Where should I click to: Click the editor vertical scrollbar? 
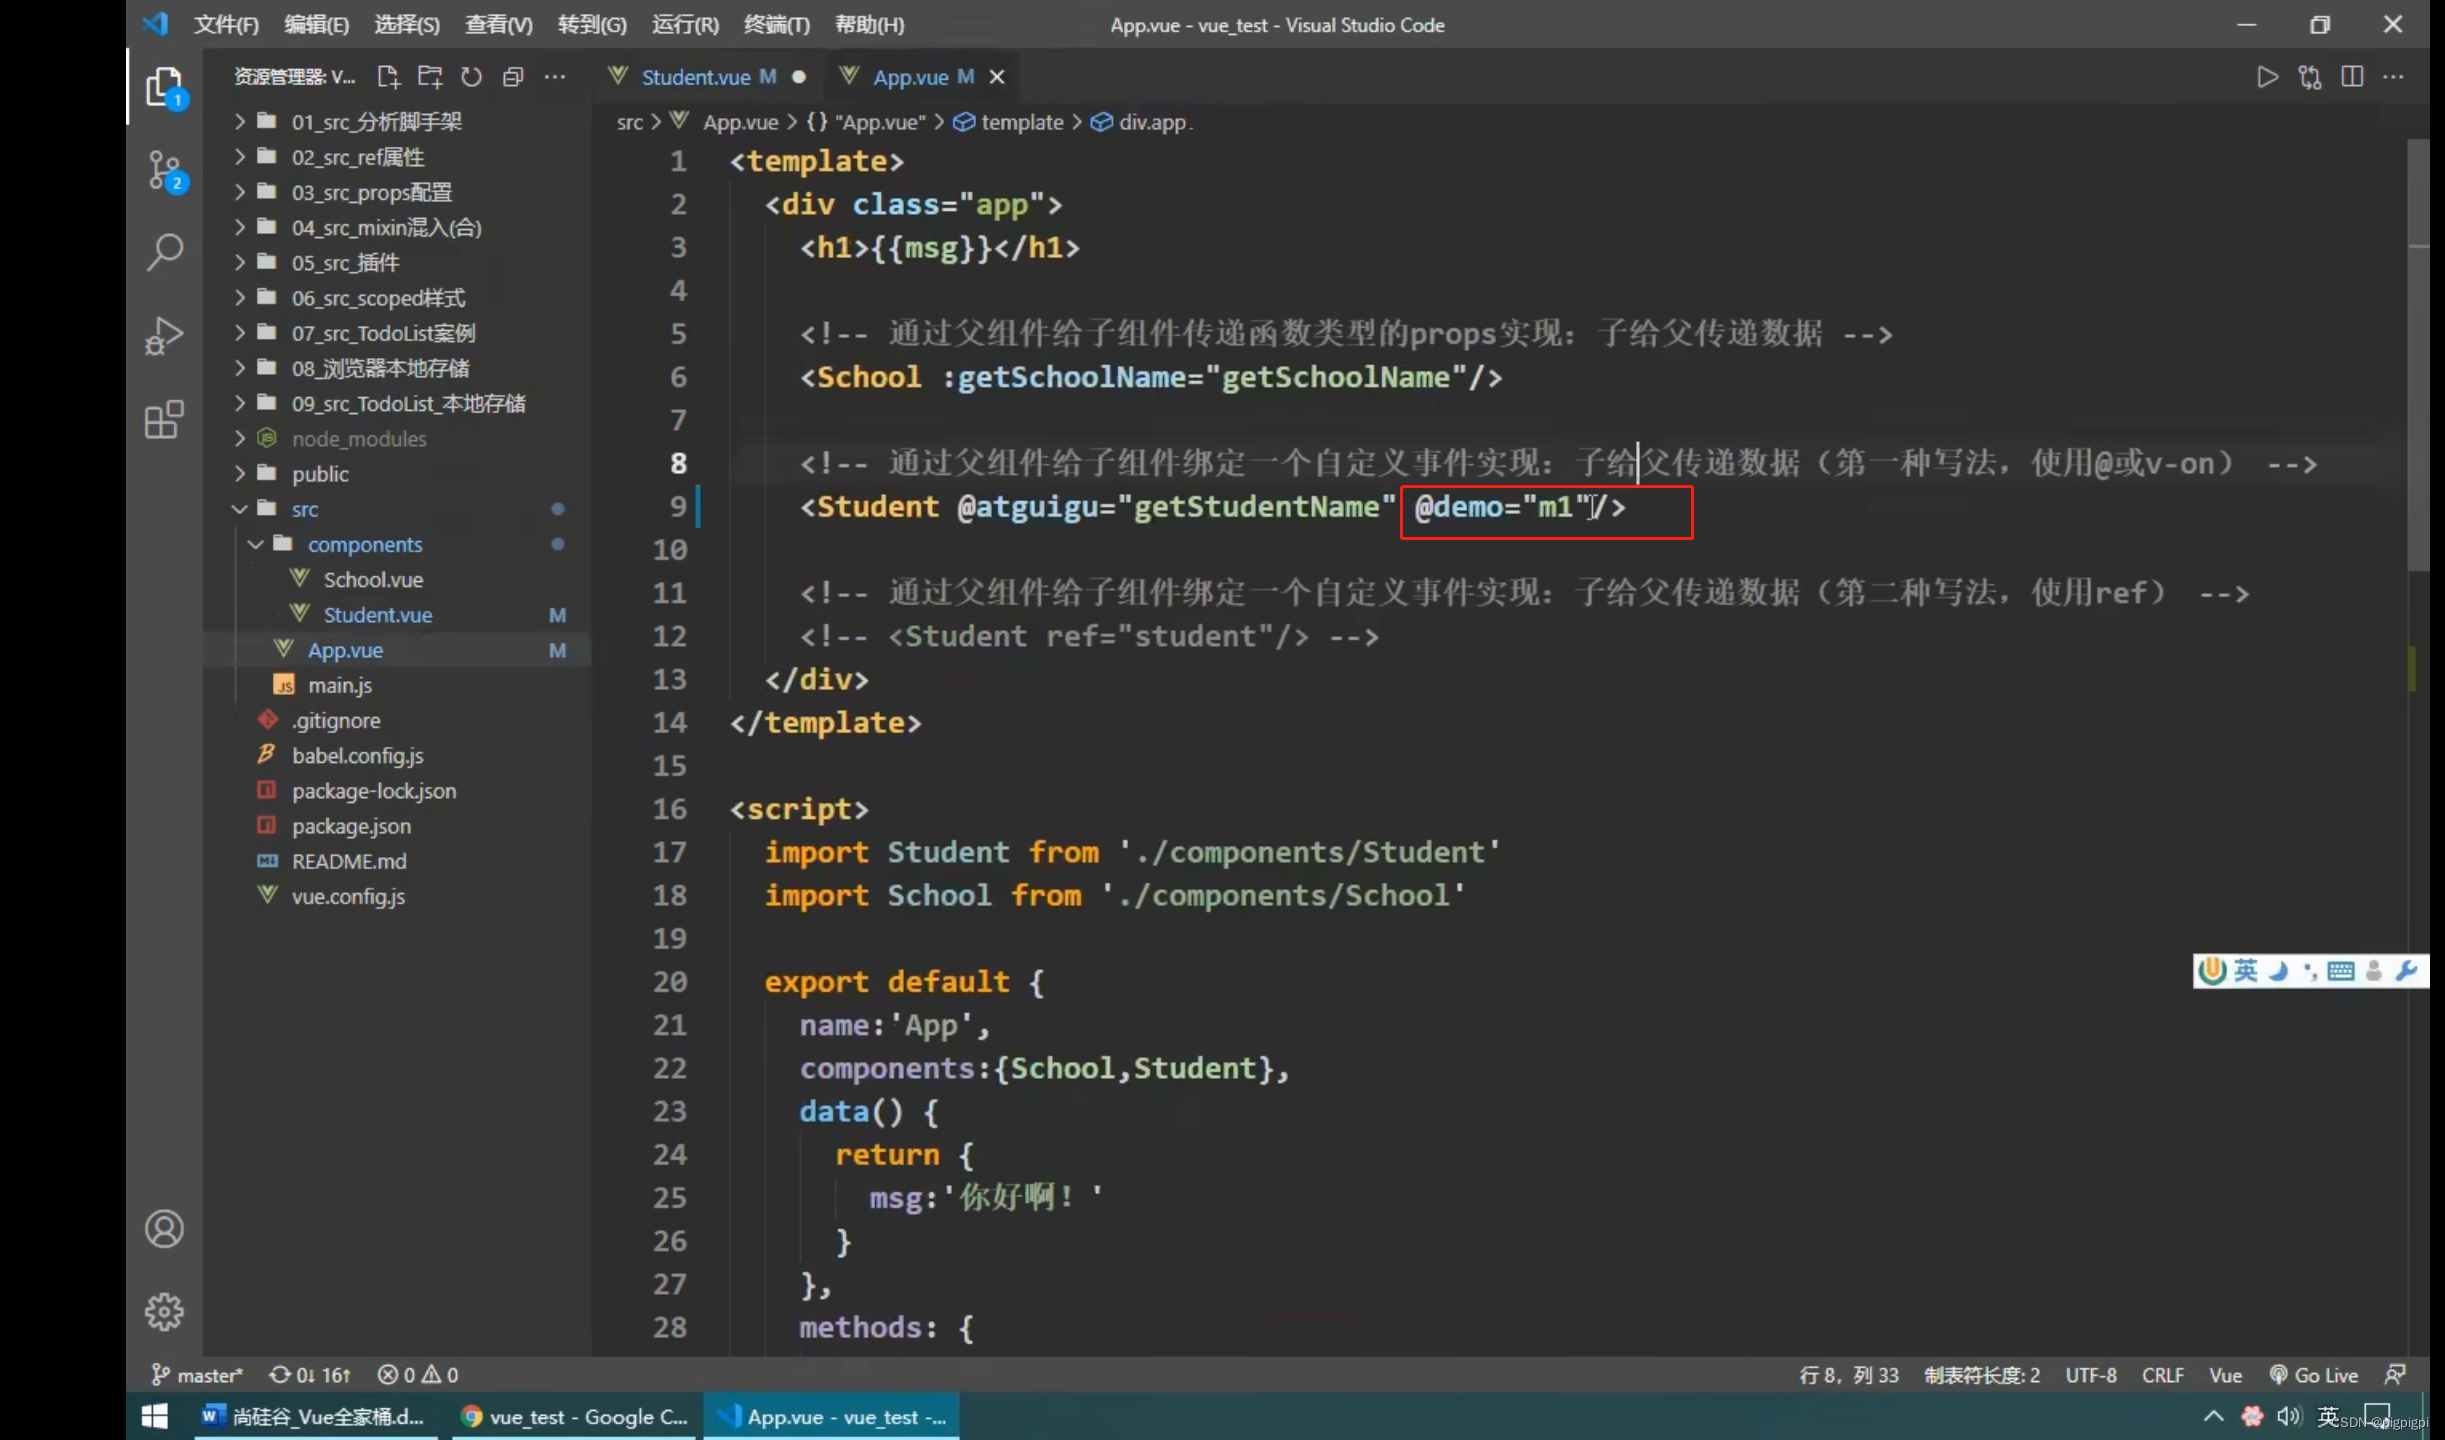(x=2418, y=355)
